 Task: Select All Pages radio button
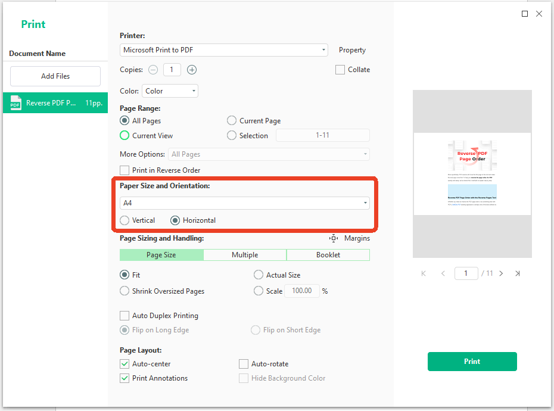(x=124, y=121)
